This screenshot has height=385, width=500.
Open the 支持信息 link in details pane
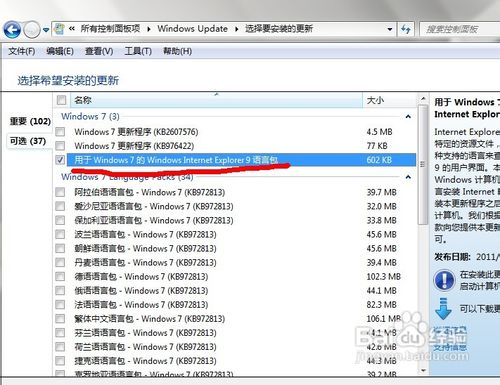(450, 348)
